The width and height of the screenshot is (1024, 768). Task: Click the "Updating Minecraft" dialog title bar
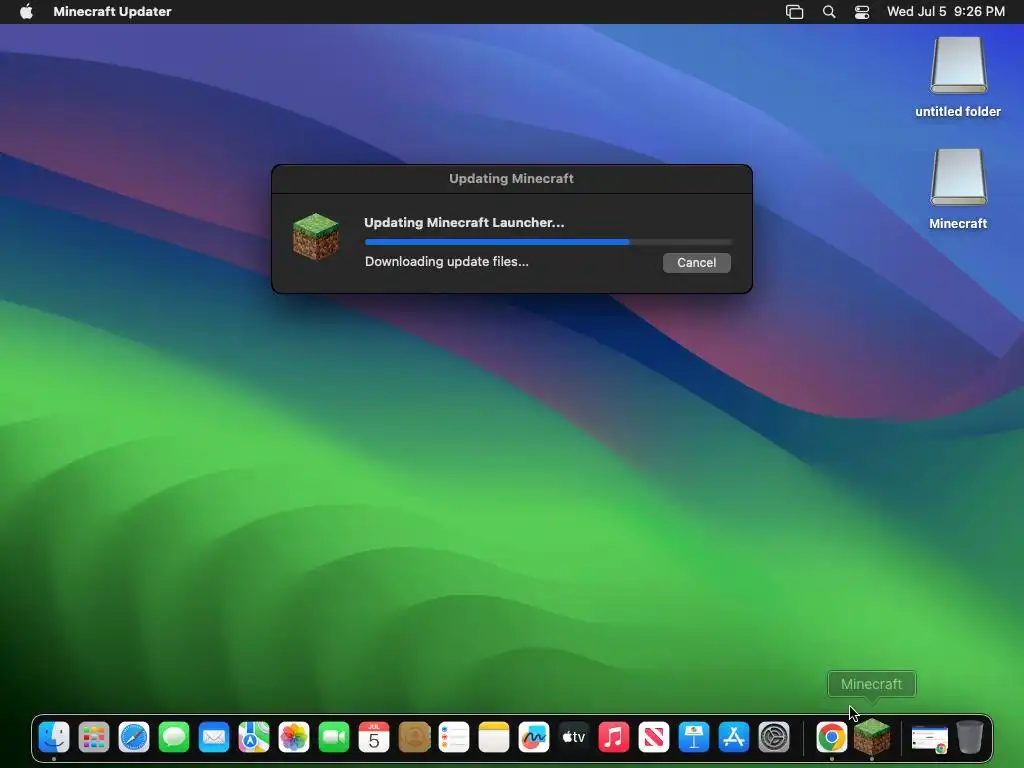click(511, 179)
